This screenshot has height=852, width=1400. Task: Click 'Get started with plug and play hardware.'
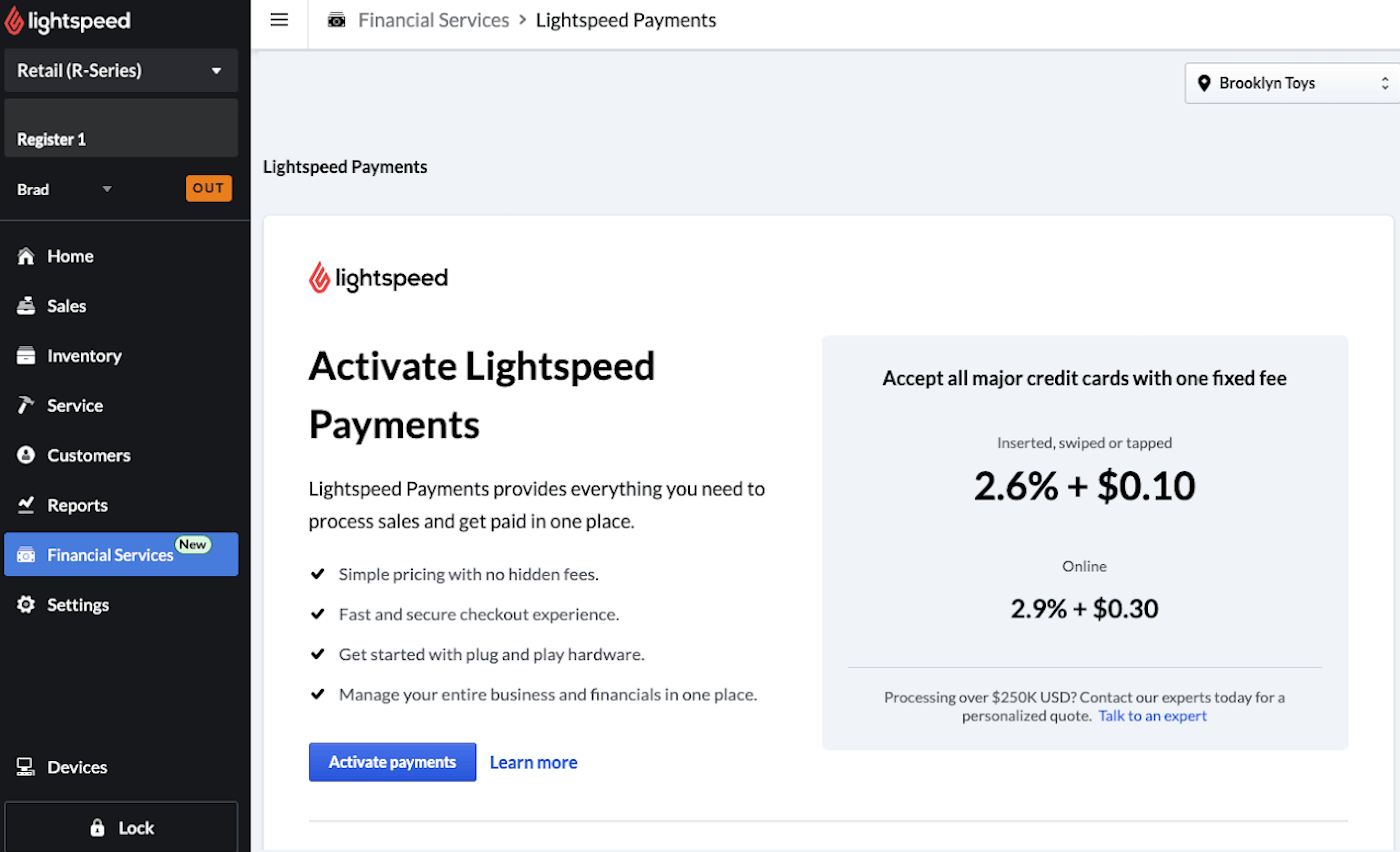click(492, 654)
